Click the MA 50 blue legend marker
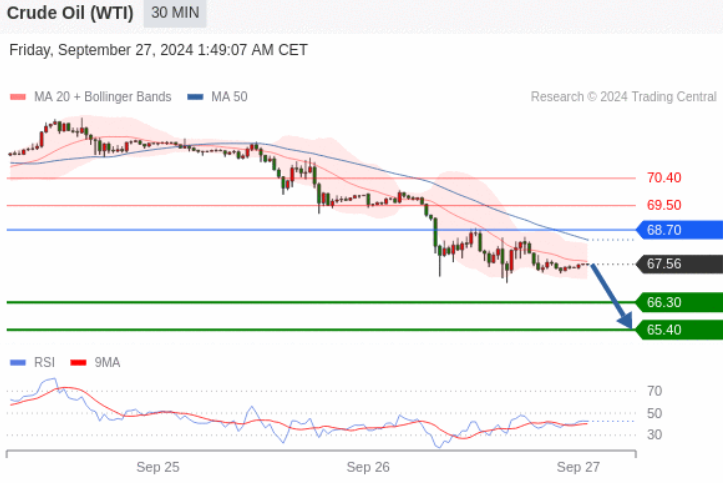Screen dimensions: 723x483 click(x=196, y=97)
